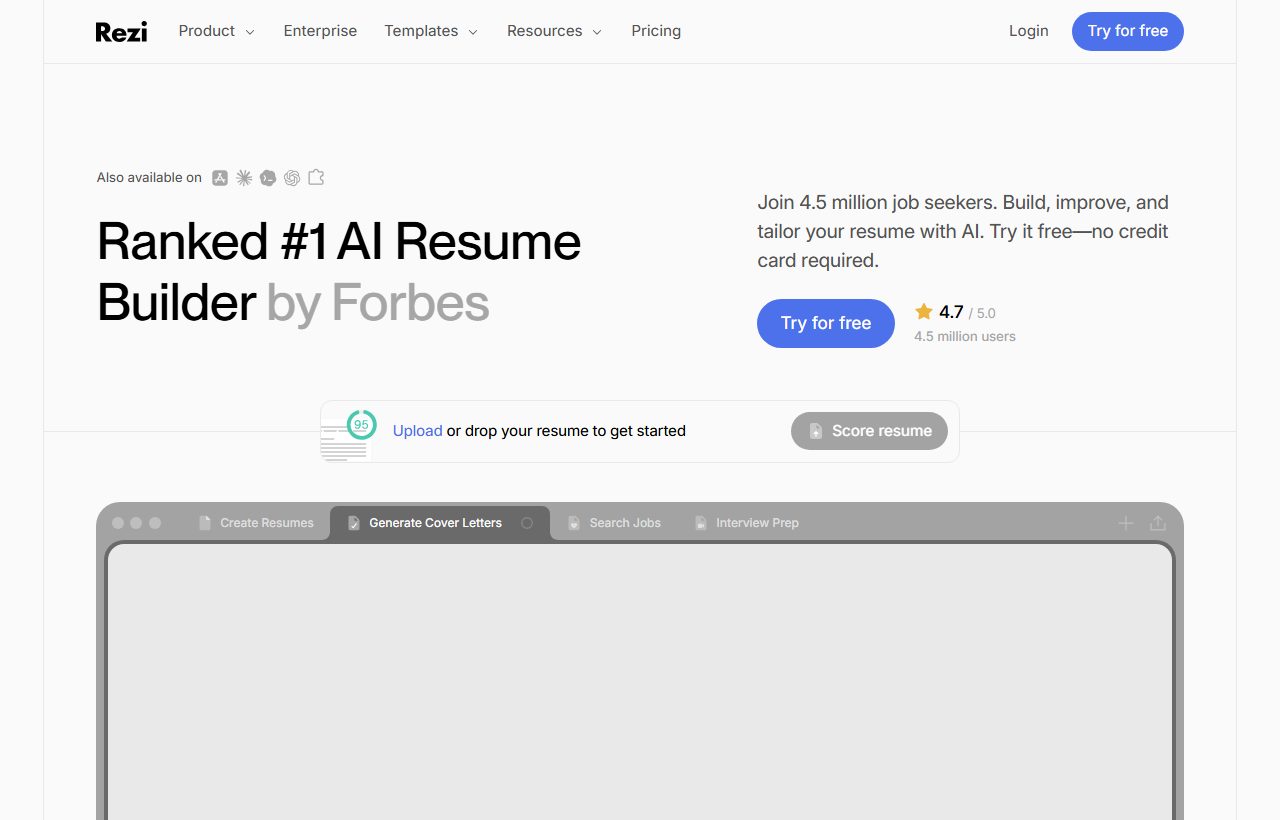
Task: Click the gold star rating icon
Action: pyautogui.click(x=924, y=312)
